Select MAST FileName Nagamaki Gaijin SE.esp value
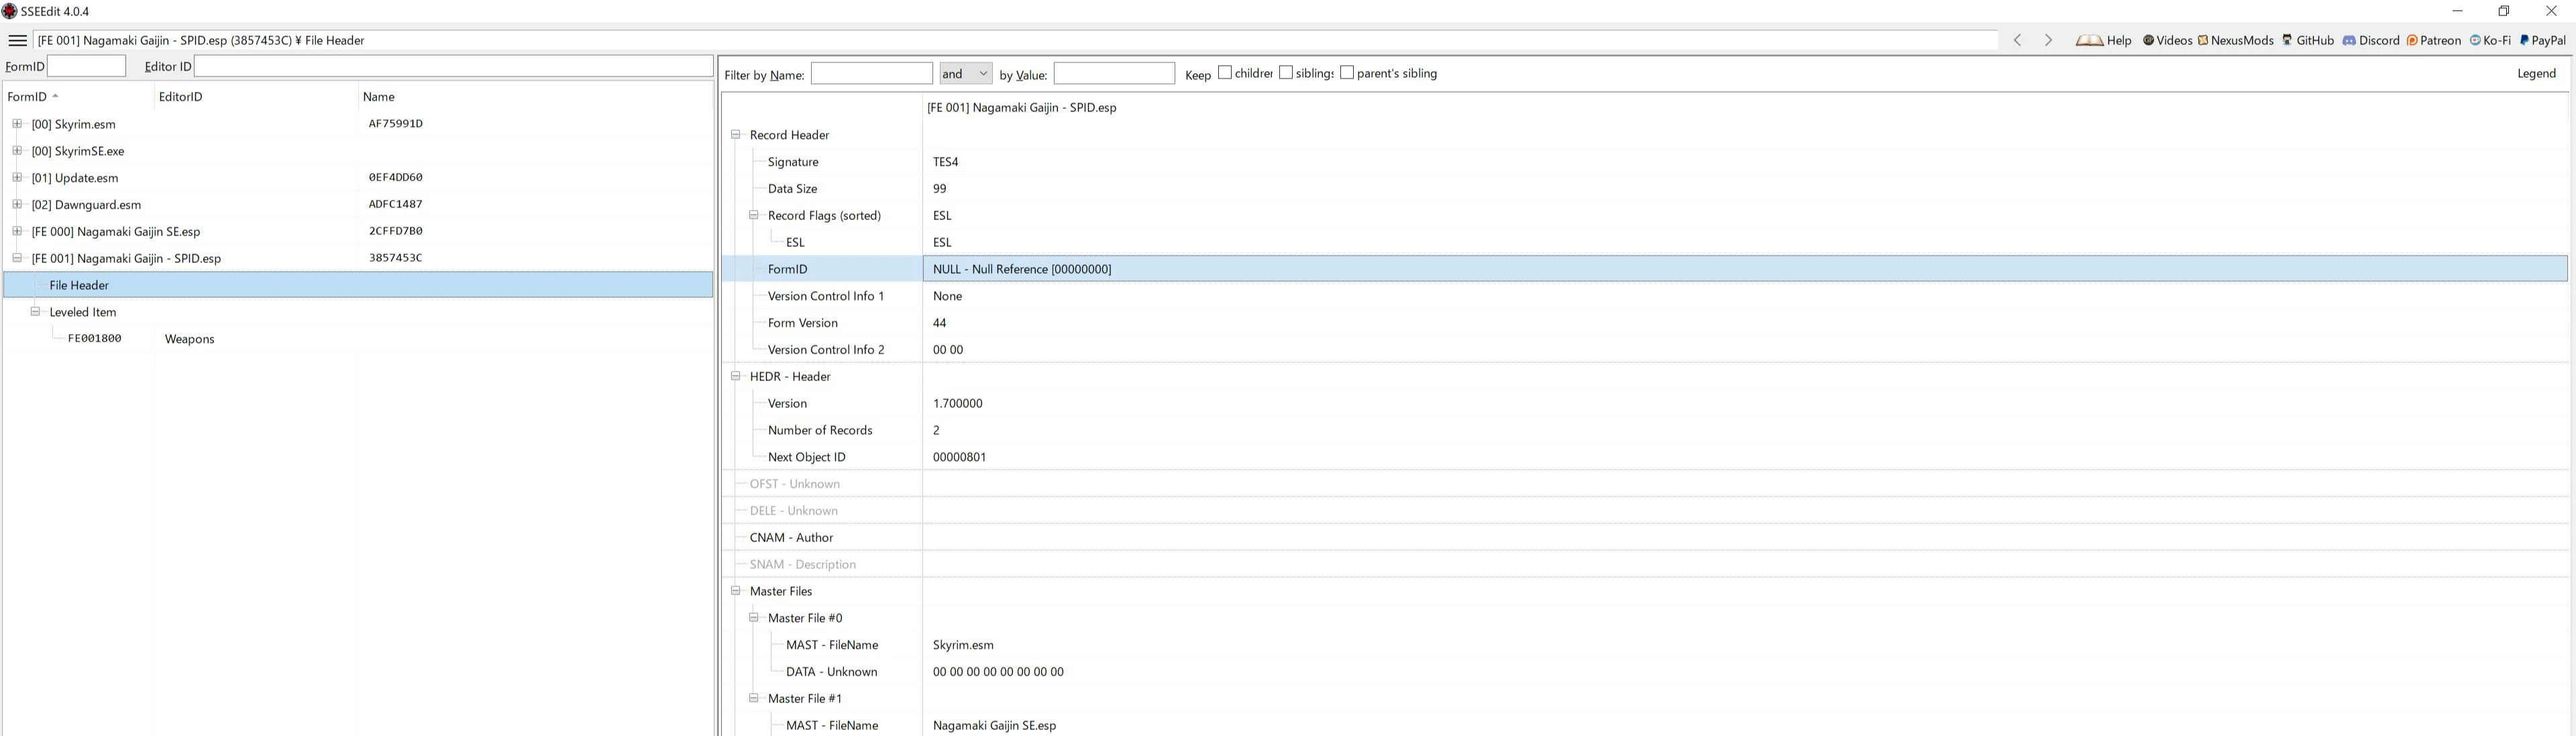 click(994, 725)
